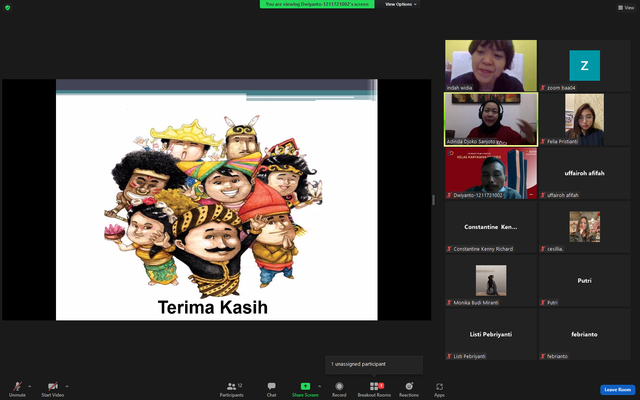640x400 pixels.
Task: Click the Leave Room button
Action: 618,390
